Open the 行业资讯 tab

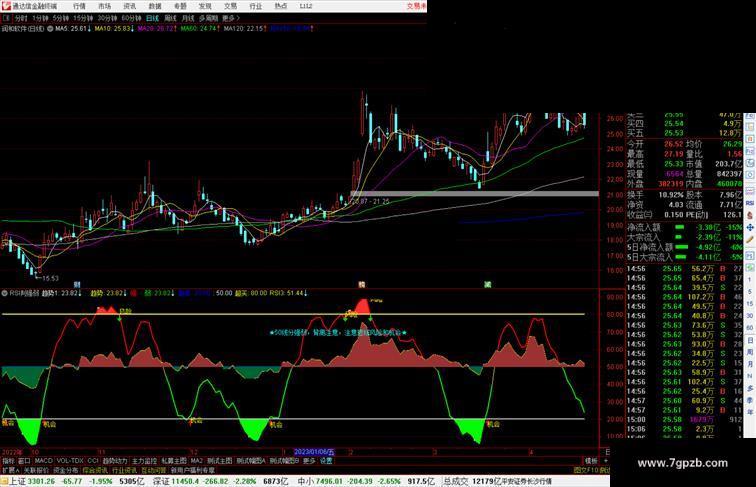coord(124,470)
